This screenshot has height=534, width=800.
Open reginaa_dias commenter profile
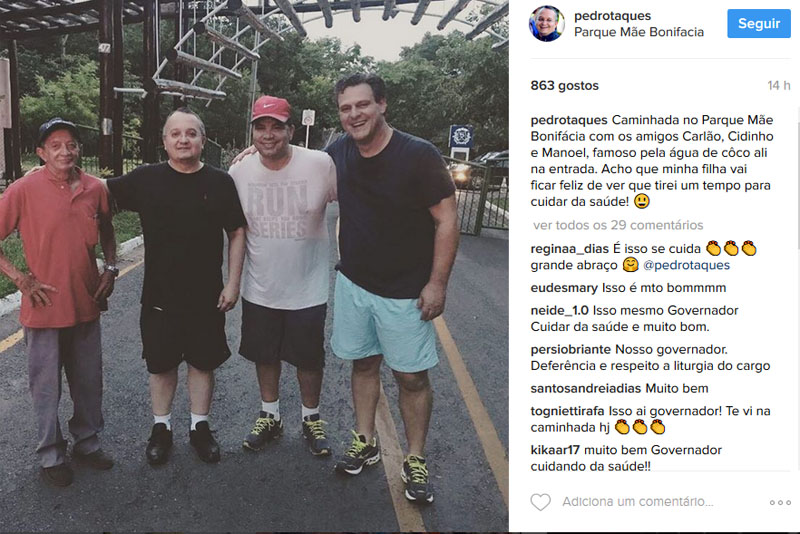tap(569, 249)
